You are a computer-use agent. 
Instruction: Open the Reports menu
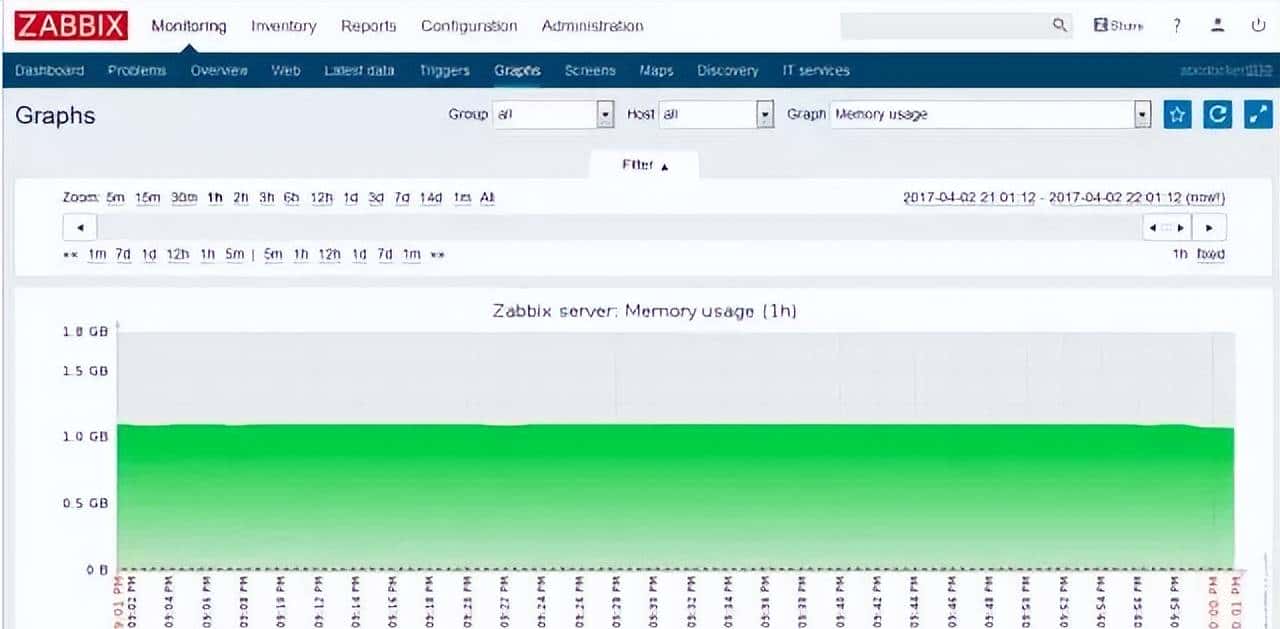pyautogui.click(x=368, y=26)
